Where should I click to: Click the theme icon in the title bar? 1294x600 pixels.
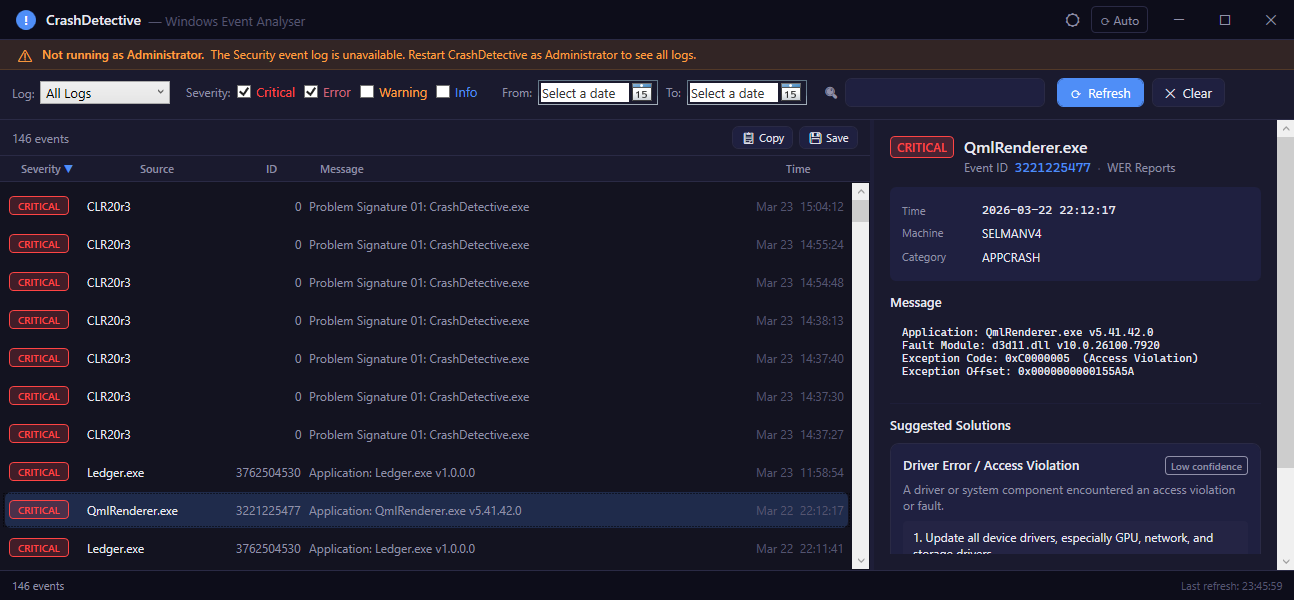pos(1073,20)
